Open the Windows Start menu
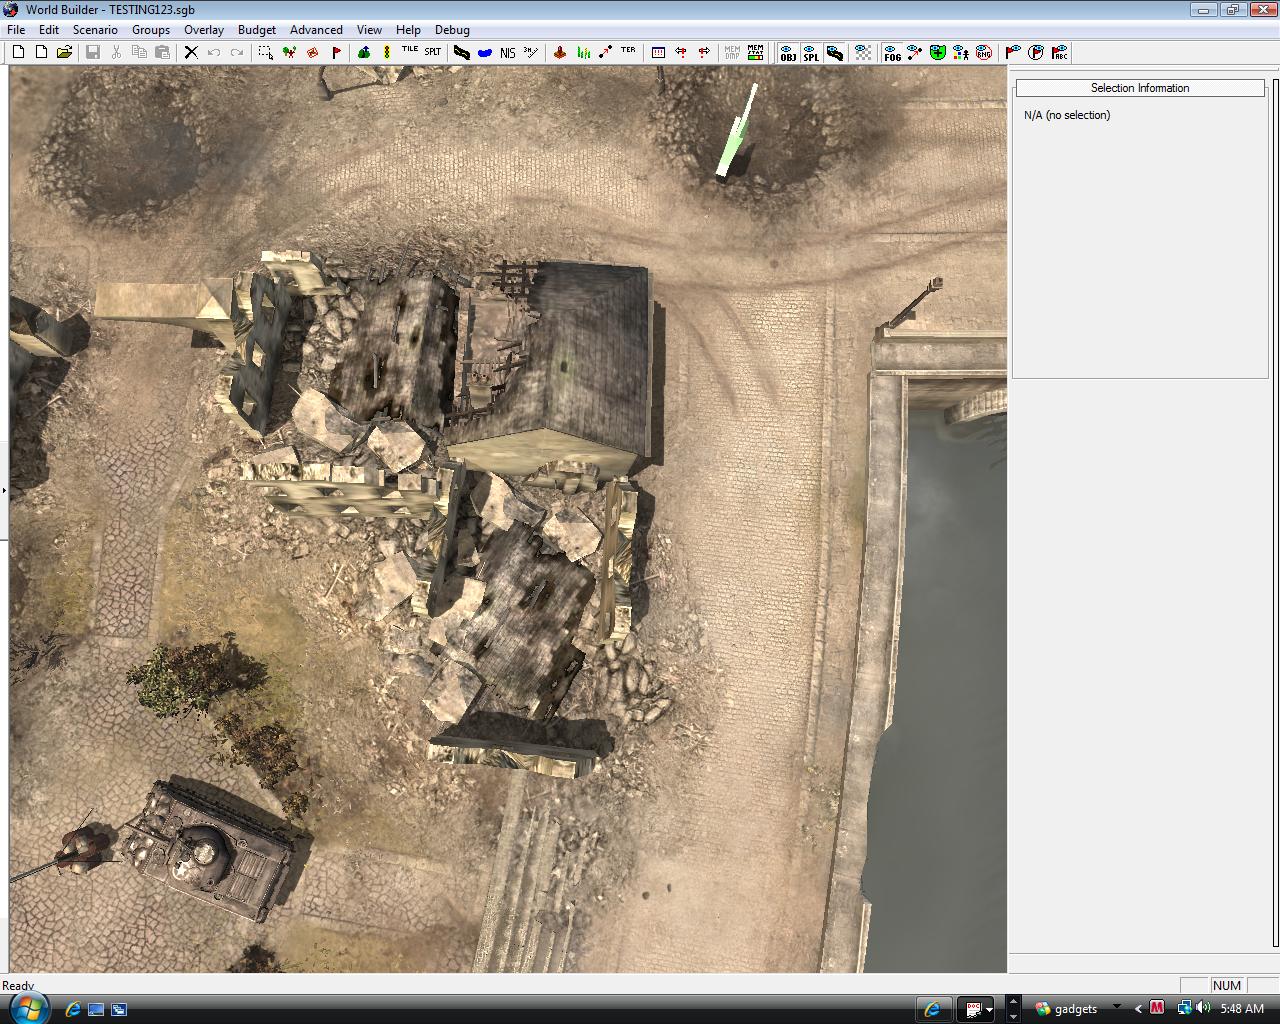1280x1024 pixels. pos(28,1007)
